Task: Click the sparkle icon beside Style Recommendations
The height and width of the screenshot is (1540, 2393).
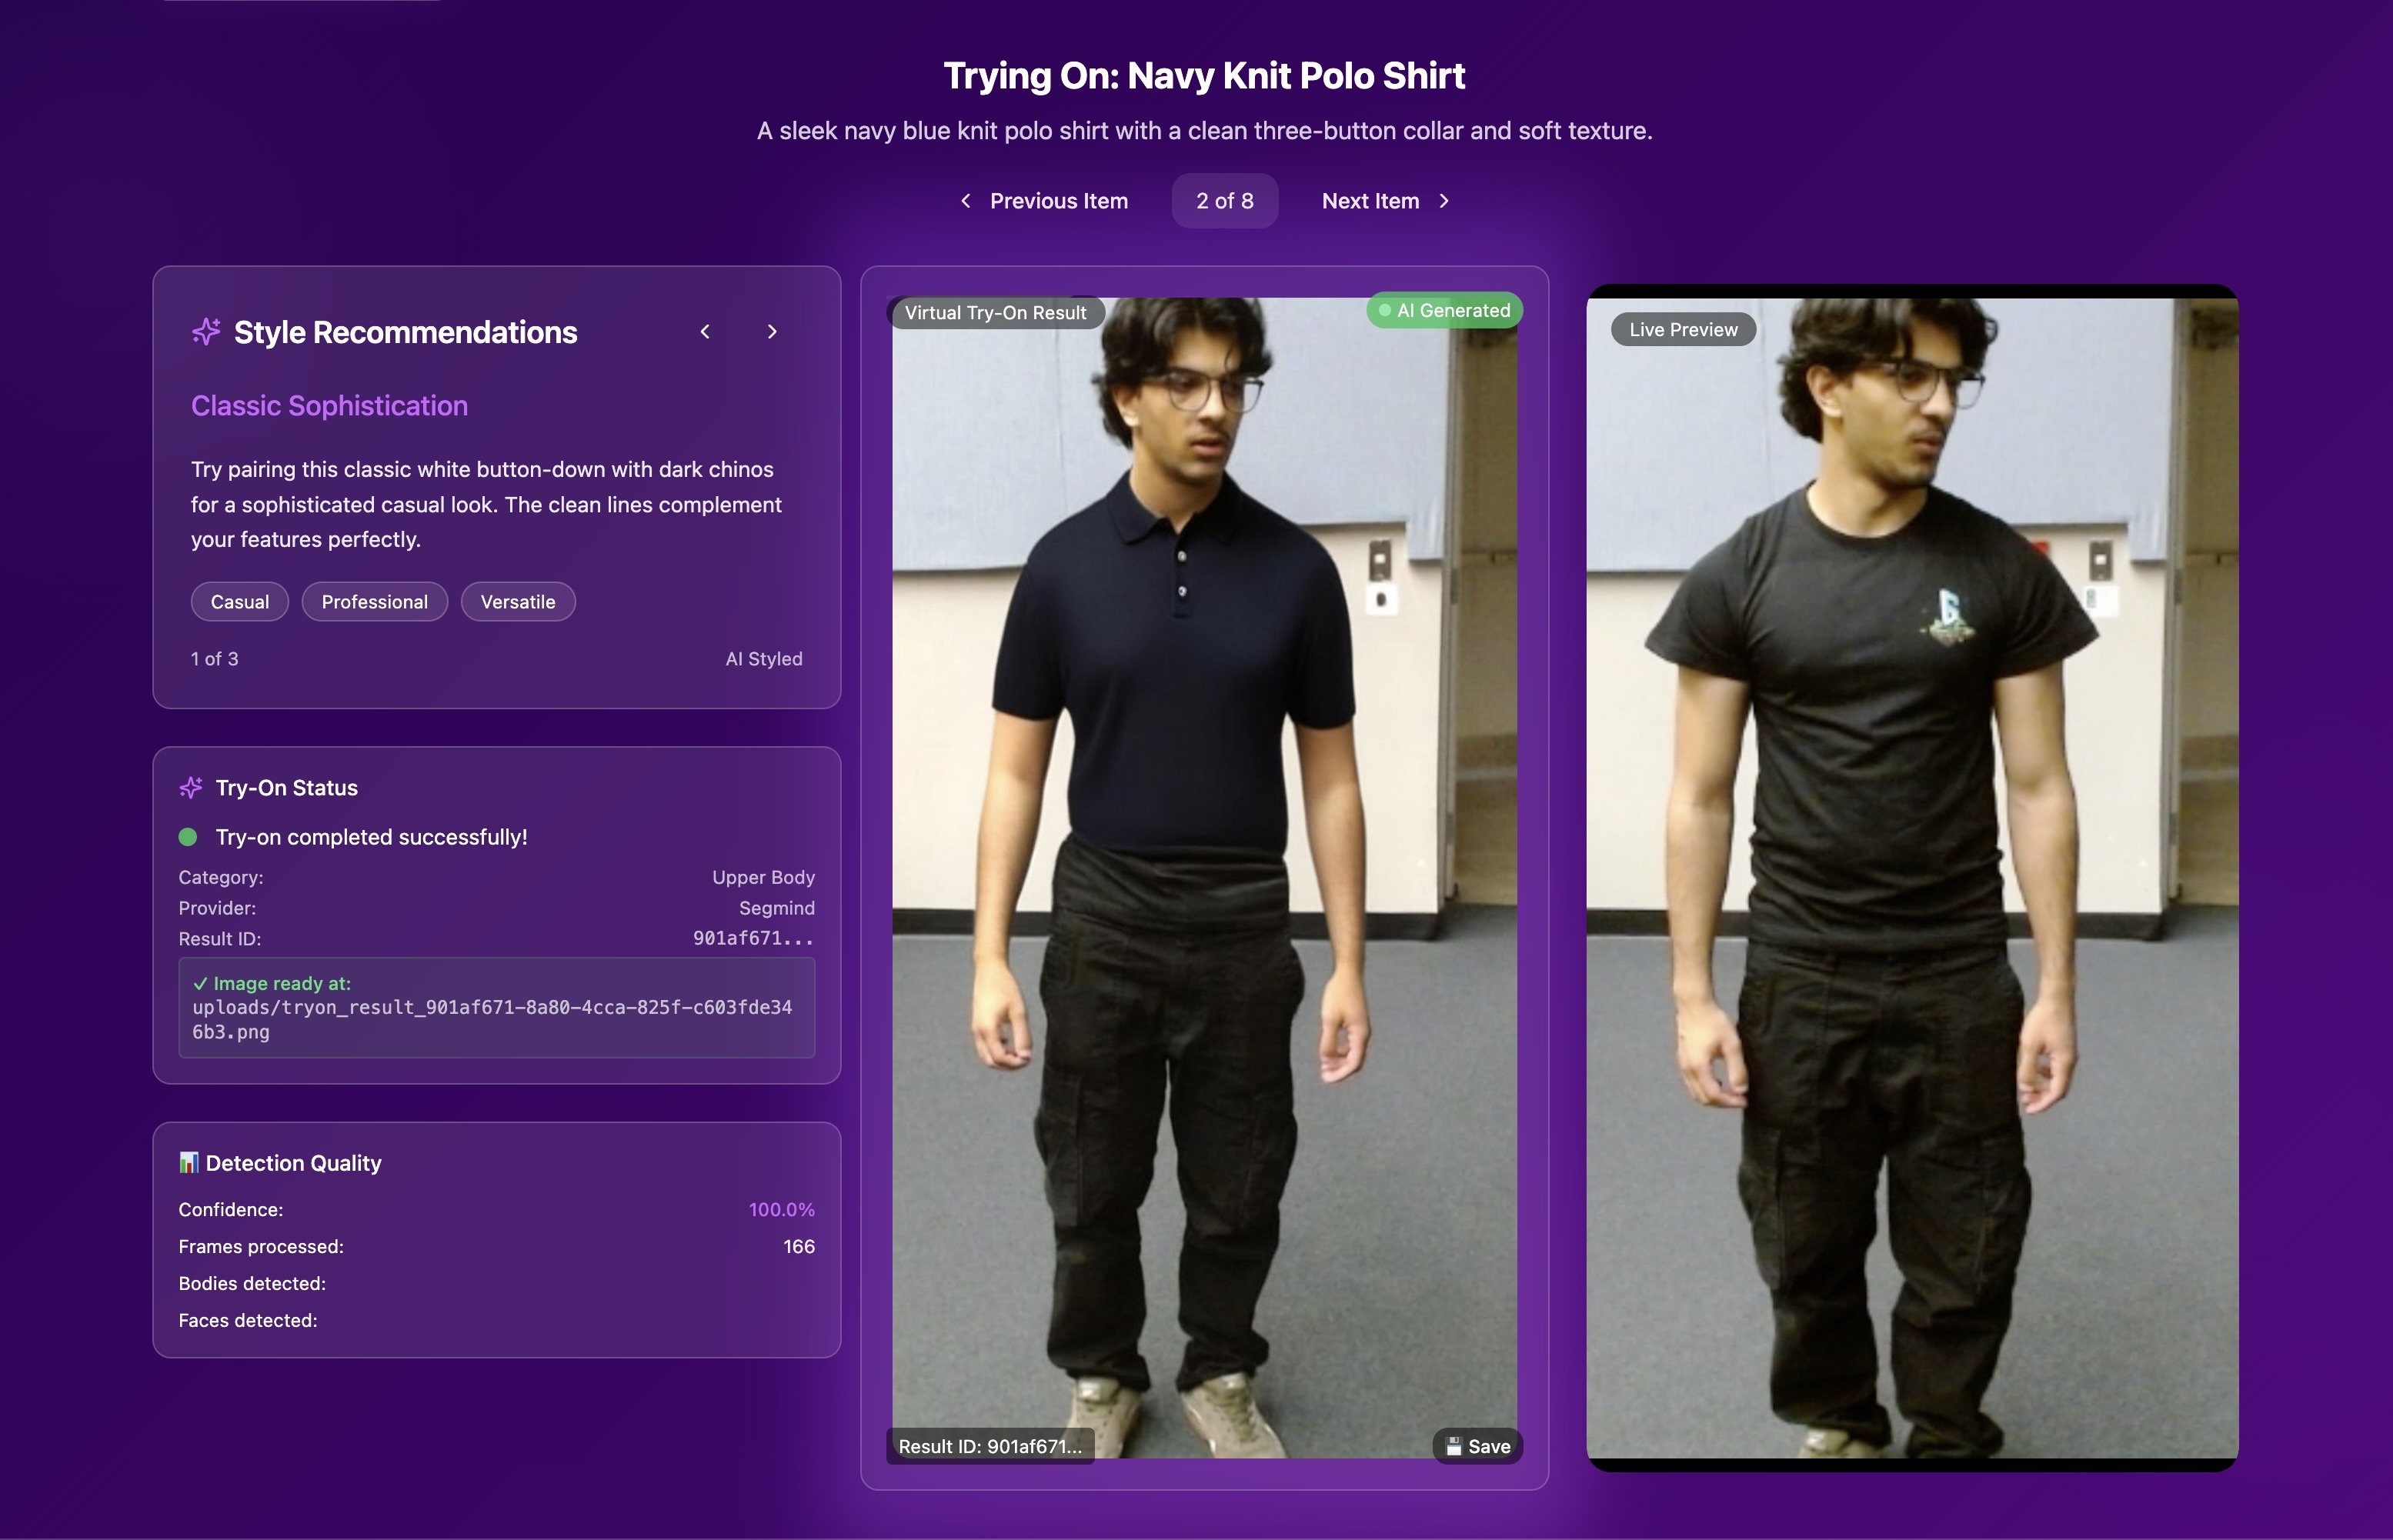Action: 206,332
